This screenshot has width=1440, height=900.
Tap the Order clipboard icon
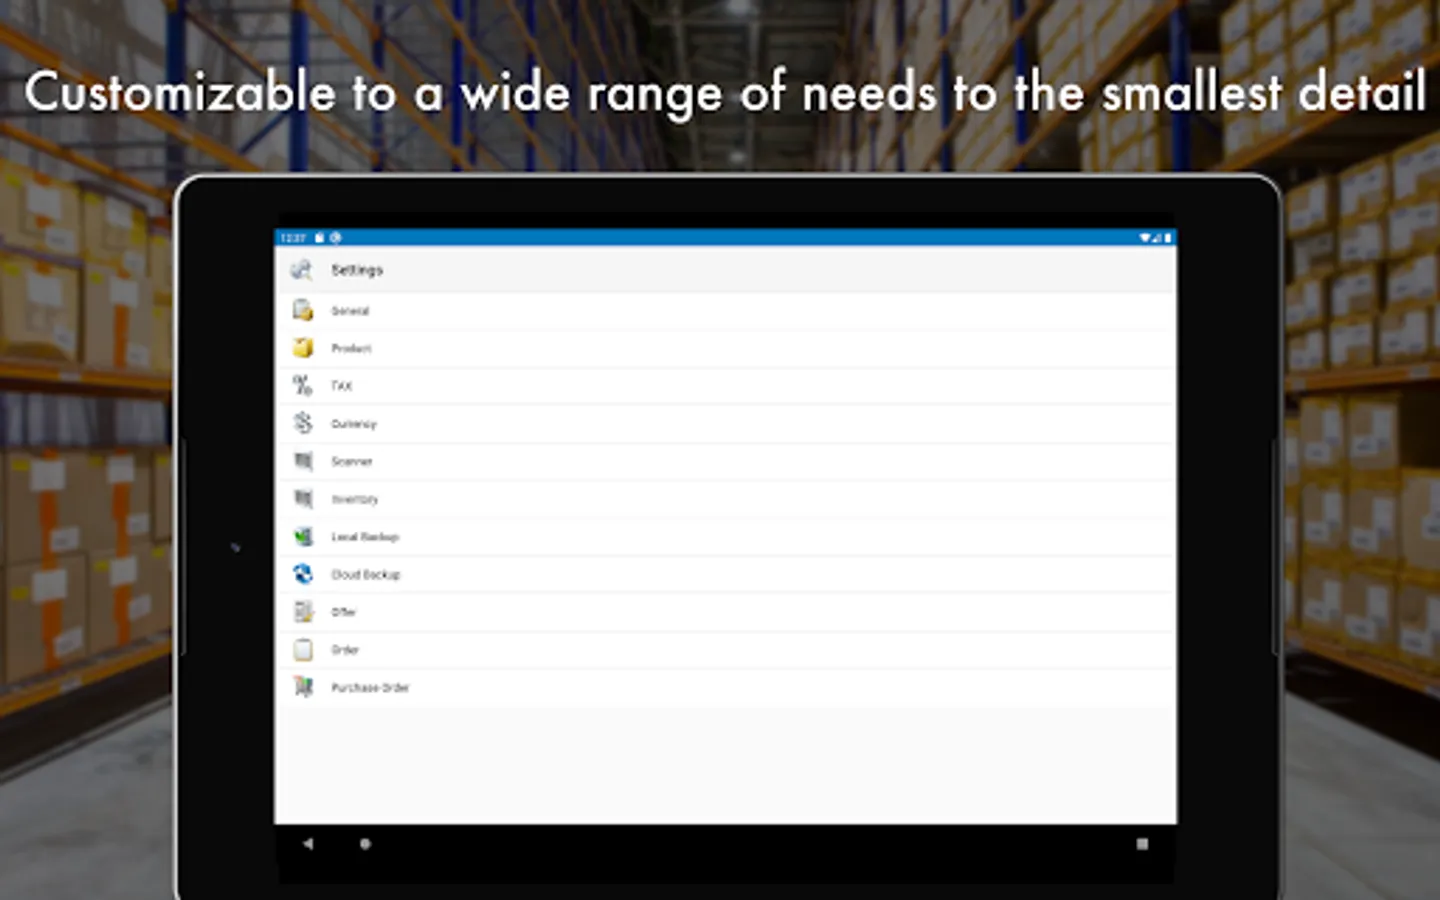(x=302, y=649)
